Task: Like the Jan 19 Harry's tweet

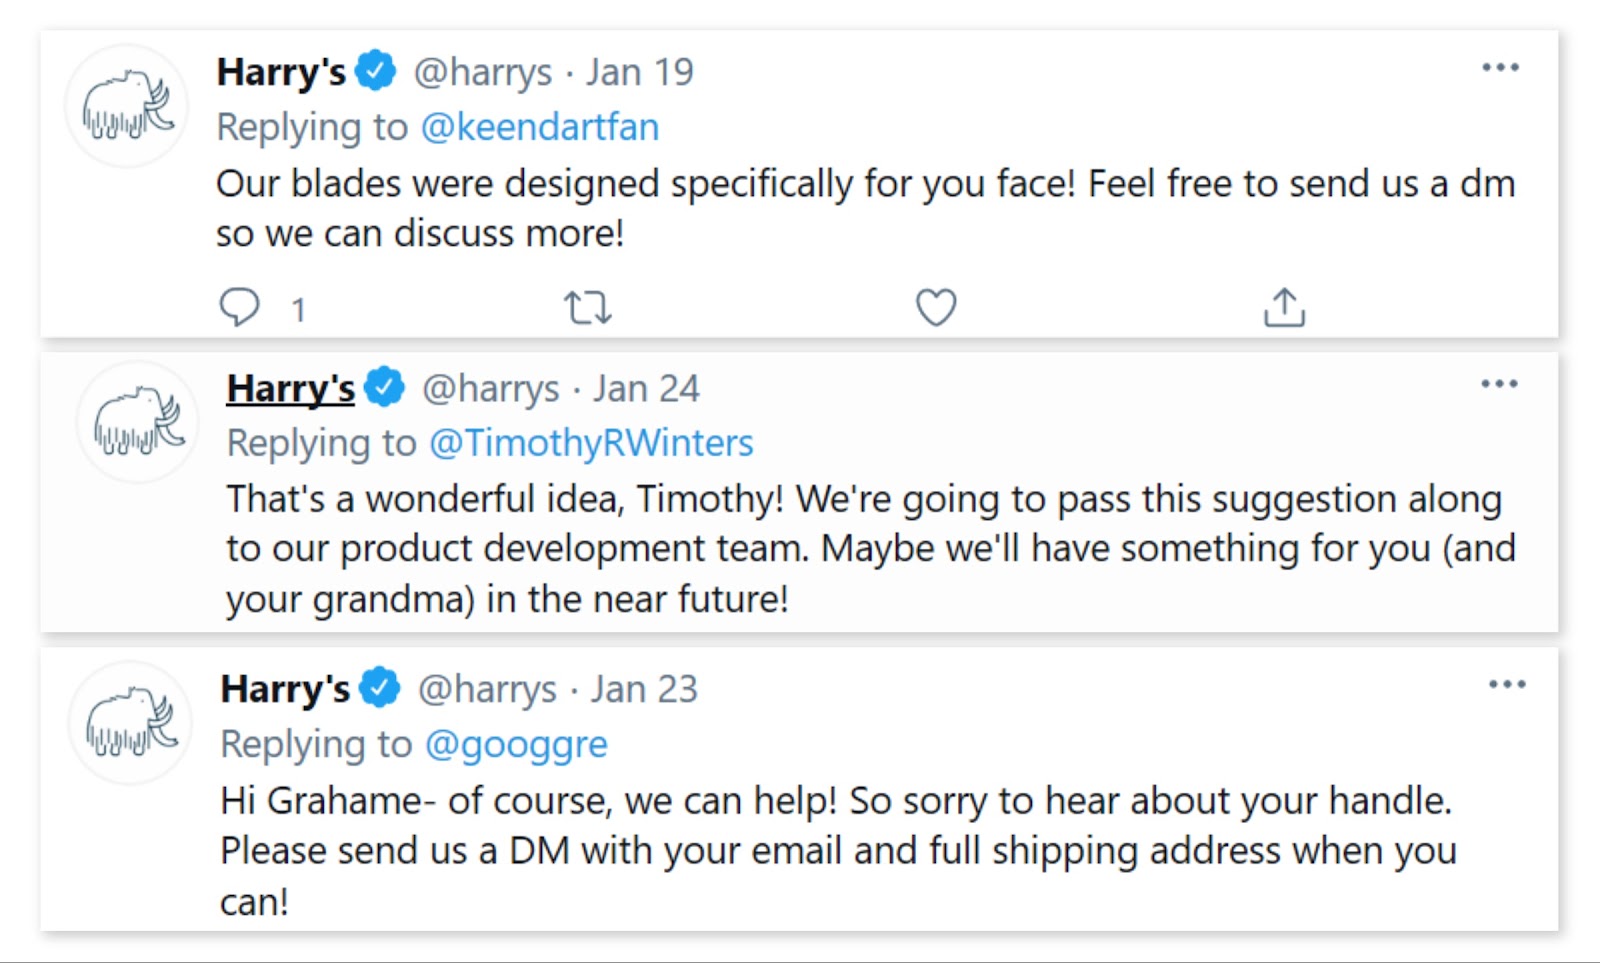Action: pyautogui.click(x=936, y=307)
